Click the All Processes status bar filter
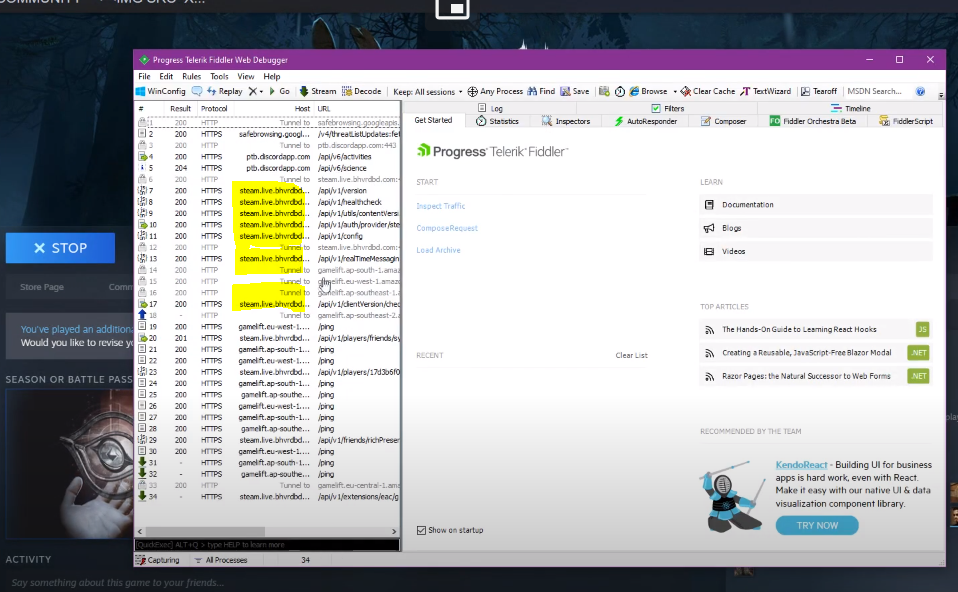 (x=221, y=560)
